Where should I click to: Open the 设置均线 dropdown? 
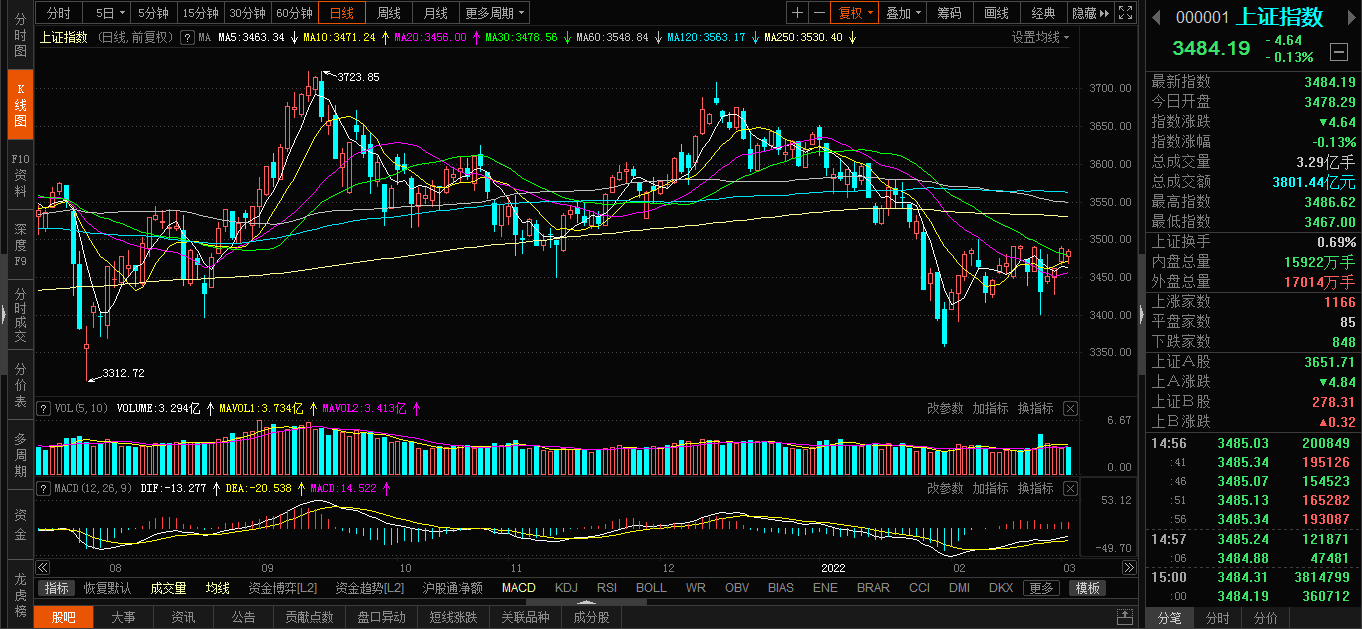[x=1040, y=37]
